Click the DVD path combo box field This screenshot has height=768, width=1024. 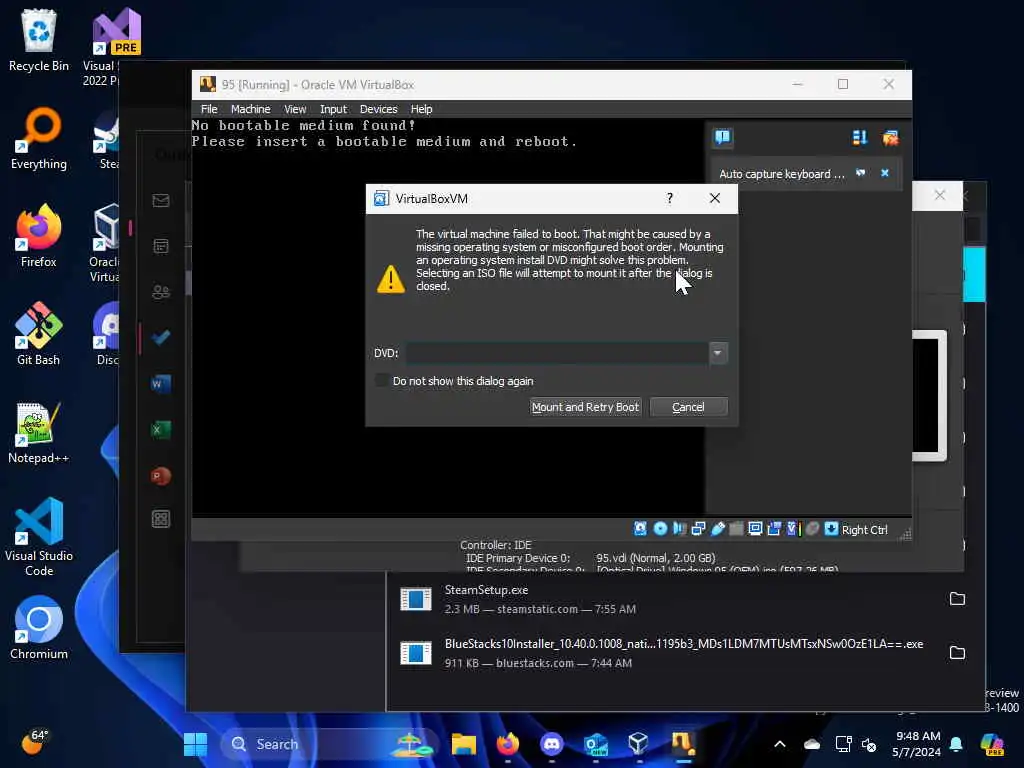(x=557, y=353)
